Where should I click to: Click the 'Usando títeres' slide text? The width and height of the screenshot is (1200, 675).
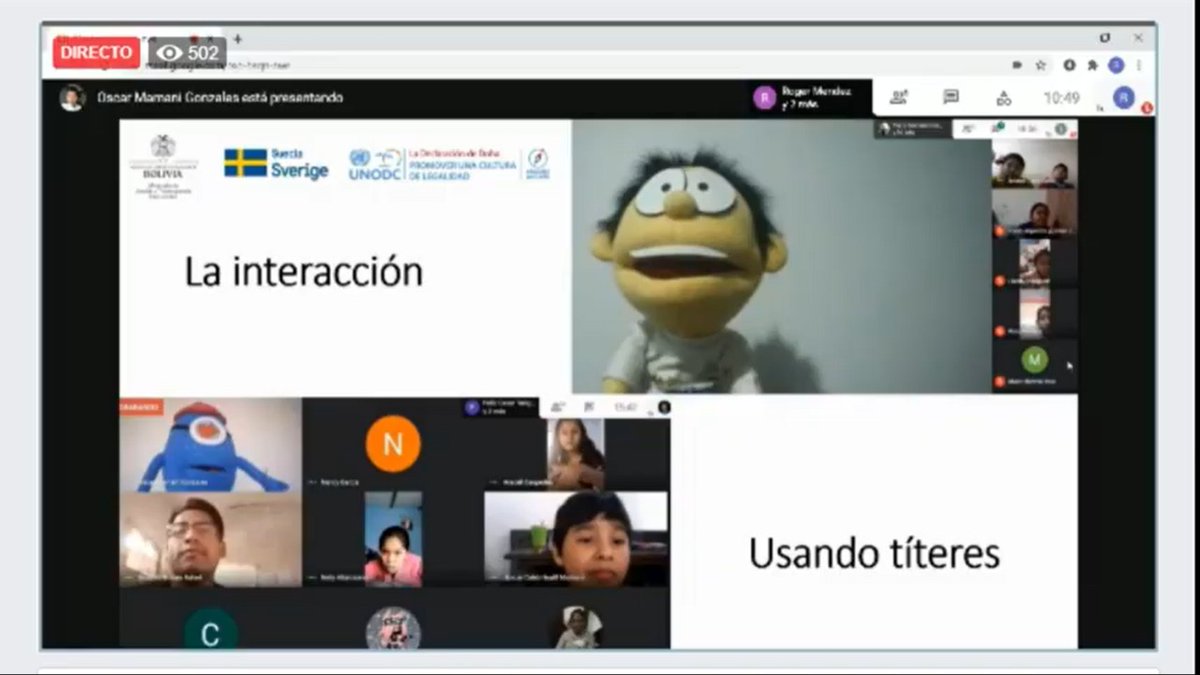[875, 553]
